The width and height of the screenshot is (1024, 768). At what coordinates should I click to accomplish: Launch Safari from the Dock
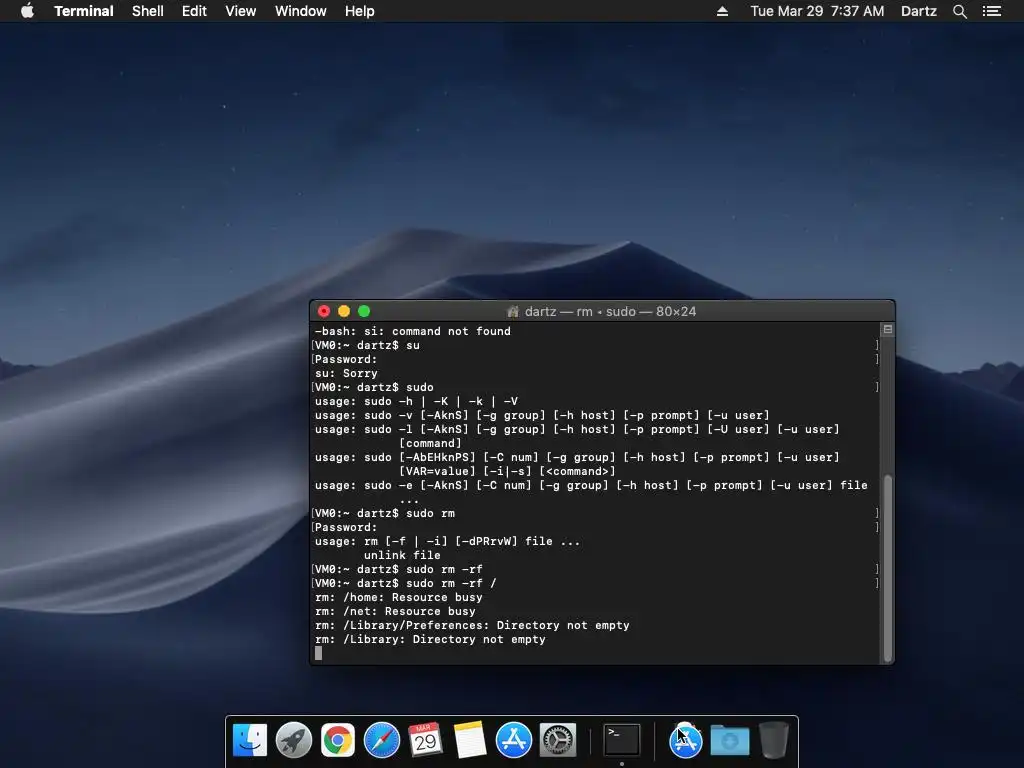pyautogui.click(x=381, y=740)
